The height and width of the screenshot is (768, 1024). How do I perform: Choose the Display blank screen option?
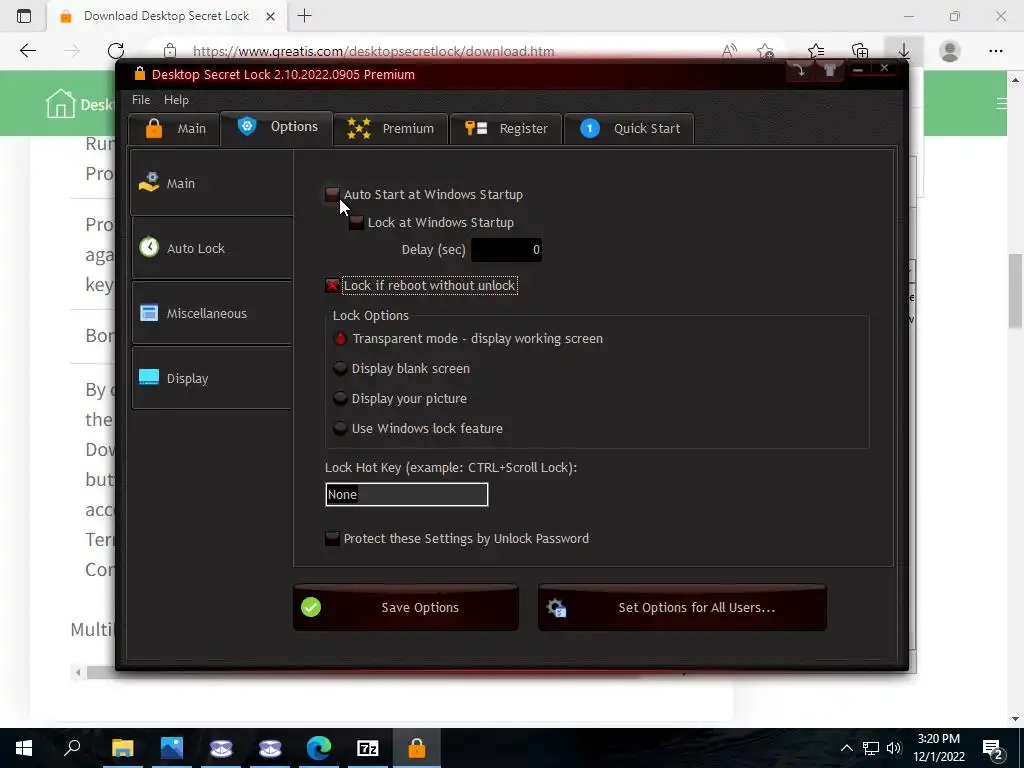click(x=340, y=368)
